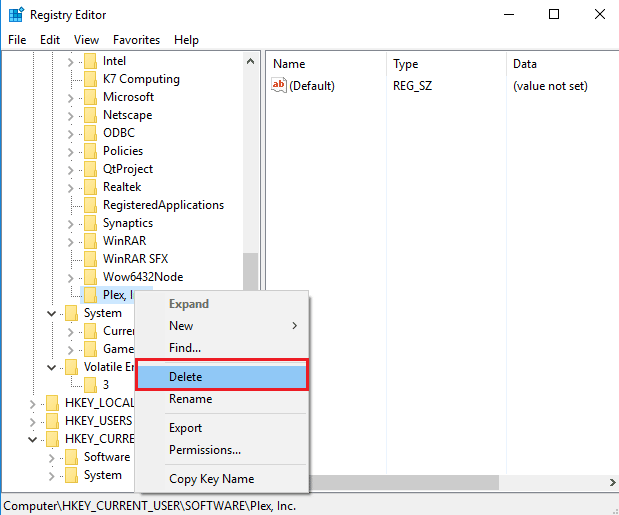Open Permissions... from the context menu
Screen dimensions: 619x515
222,450
